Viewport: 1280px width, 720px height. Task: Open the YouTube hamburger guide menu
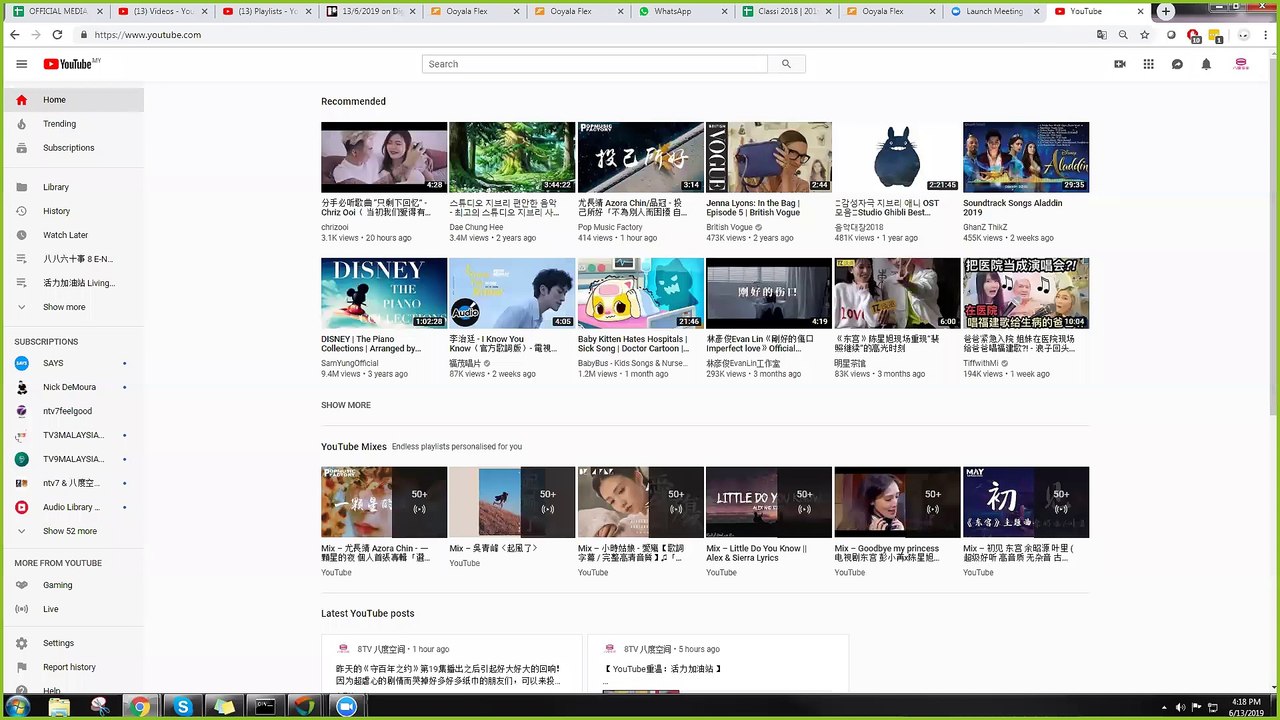tap(22, 64)
